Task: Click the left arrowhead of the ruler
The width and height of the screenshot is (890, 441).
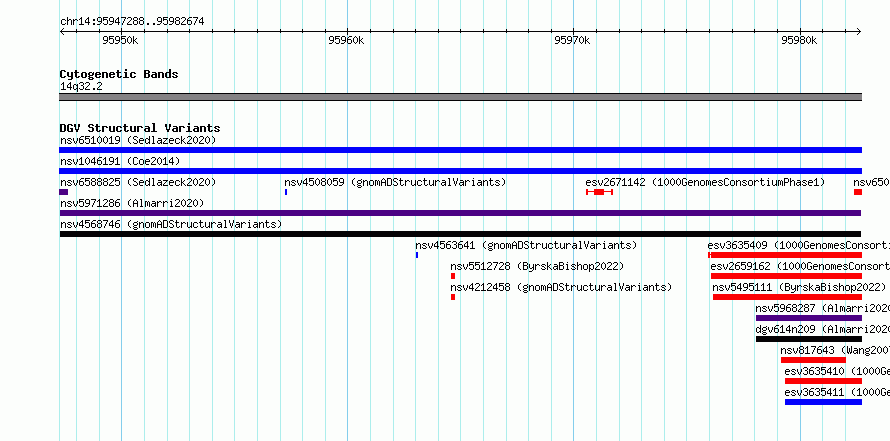Action: click(62, 32)
